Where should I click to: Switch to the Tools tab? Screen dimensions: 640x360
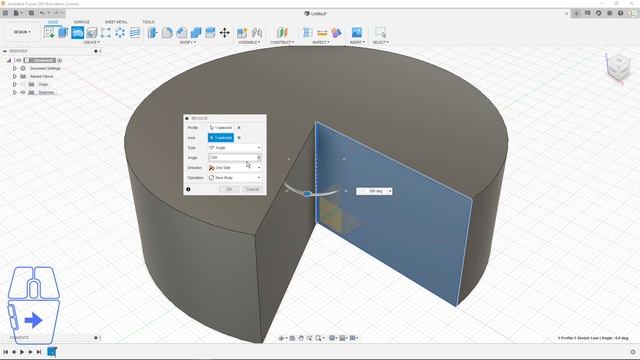(x=148, y=22)
